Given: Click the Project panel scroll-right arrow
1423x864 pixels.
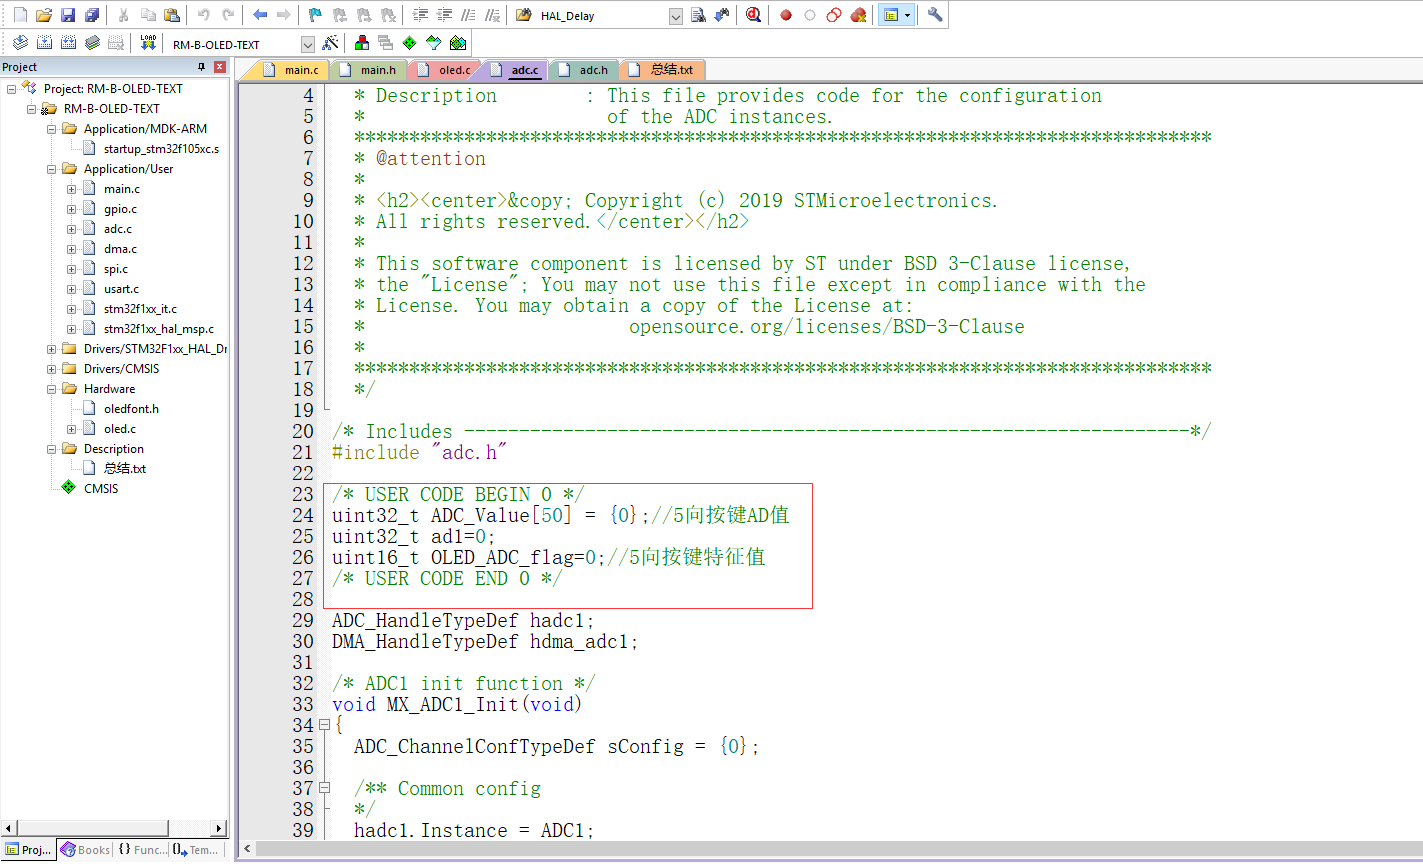Looking at the screenshot, I should (x=219, y=829).
